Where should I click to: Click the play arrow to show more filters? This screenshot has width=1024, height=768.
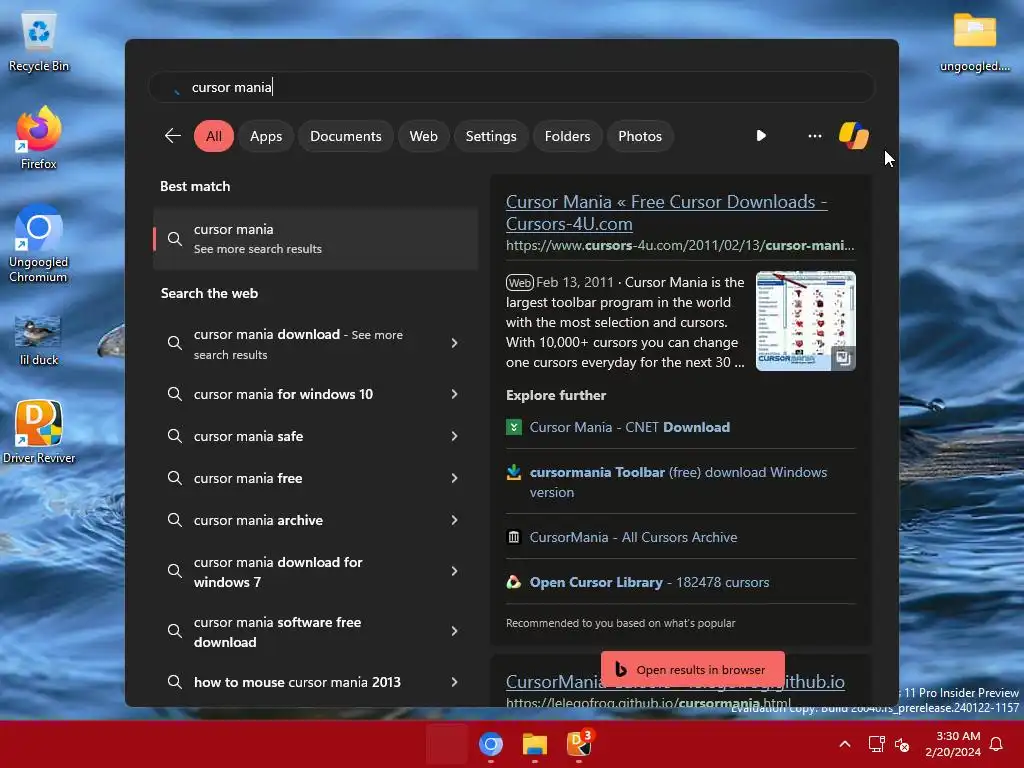coord(761,136)
